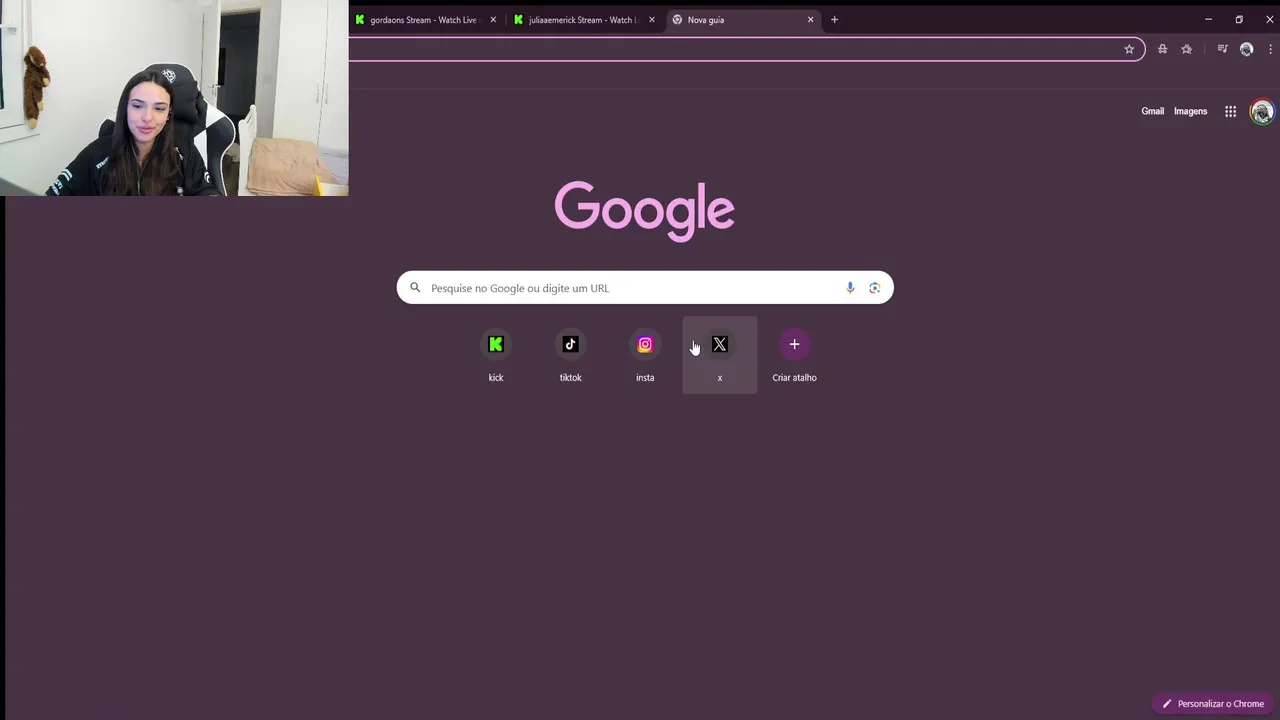This screenshot has height=720, width=1280.
Task: Open a new tab with plus button
Action: click(x=834, y=20)
